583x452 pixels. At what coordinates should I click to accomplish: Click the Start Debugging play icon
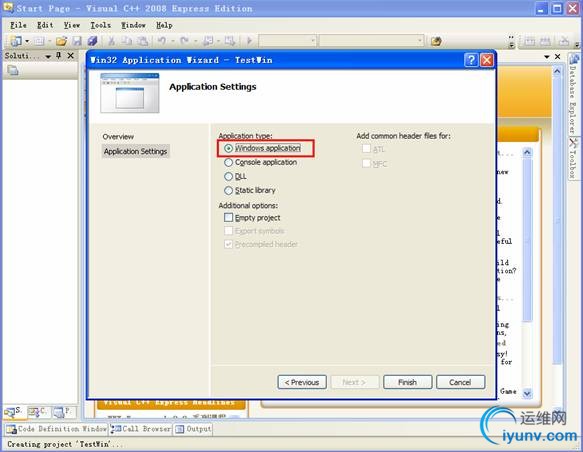[x=249, y=41]
